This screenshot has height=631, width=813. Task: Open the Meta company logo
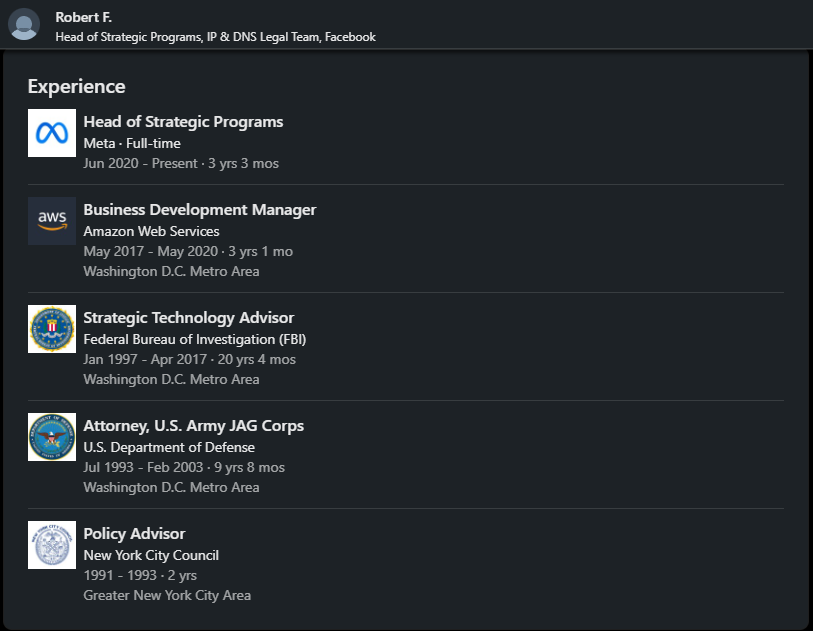point(52,133)
